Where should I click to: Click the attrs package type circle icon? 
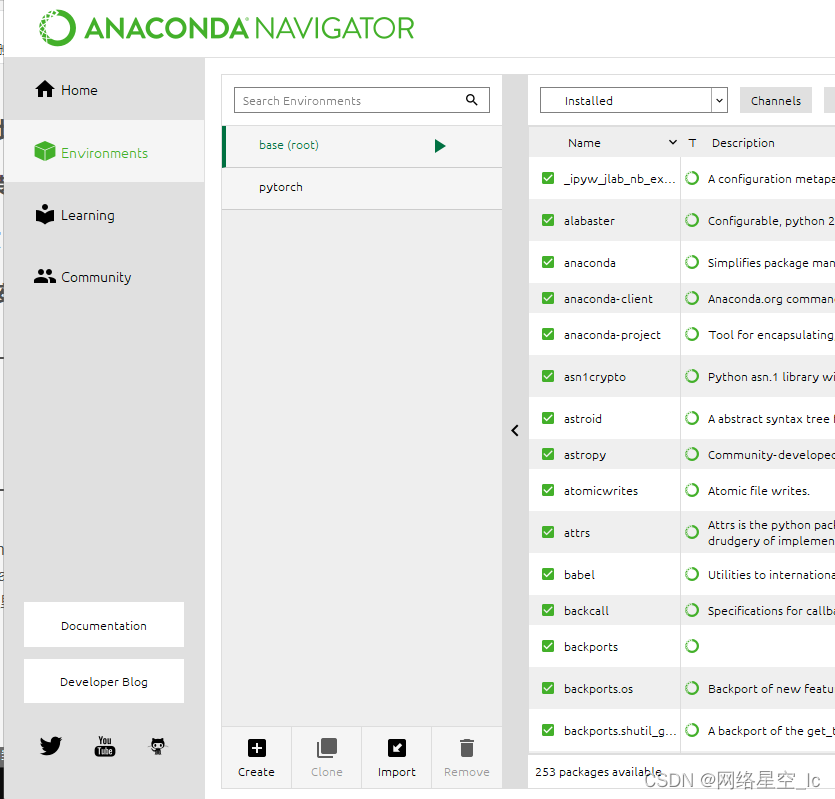(x=692, y=532)
